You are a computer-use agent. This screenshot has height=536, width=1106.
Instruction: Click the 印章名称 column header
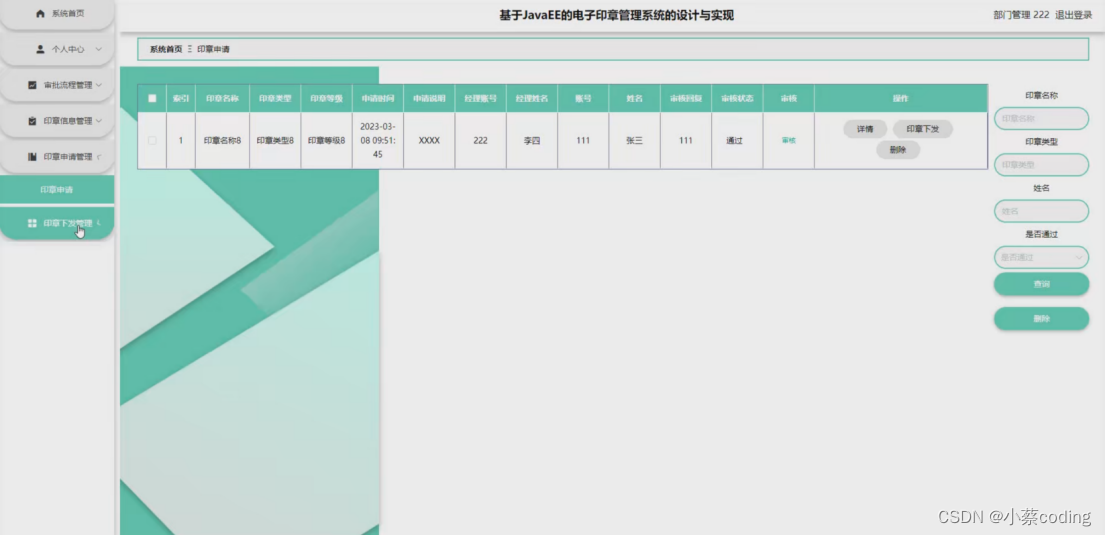click(x=222, y=99)
